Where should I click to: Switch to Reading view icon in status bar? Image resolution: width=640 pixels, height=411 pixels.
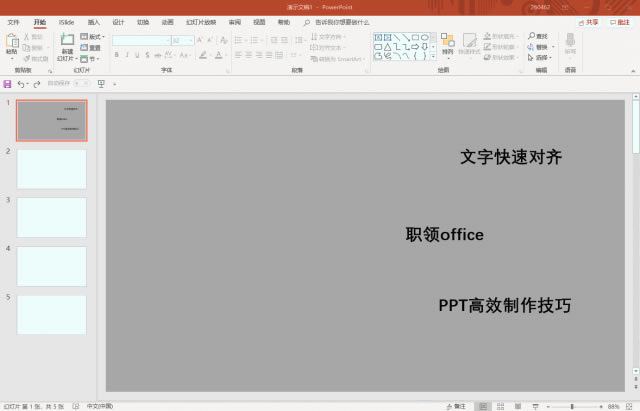518,406
